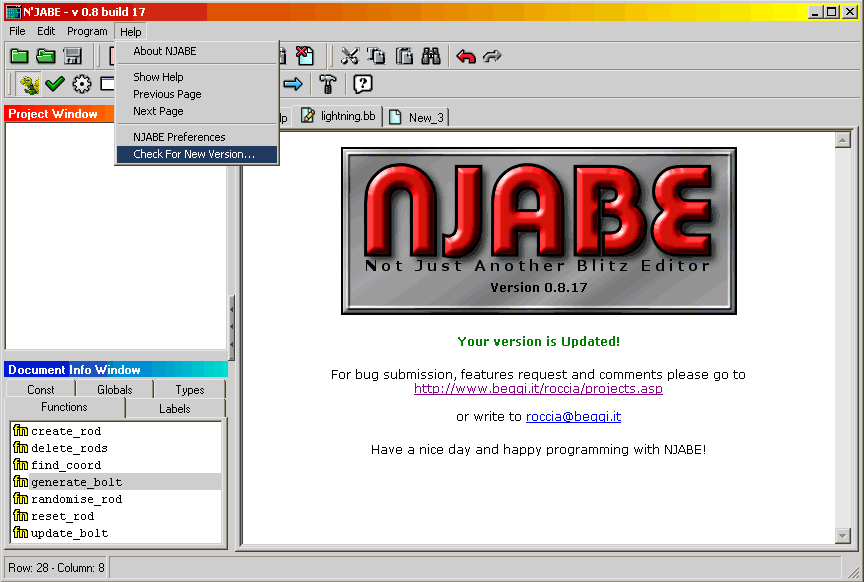864x582 pixels.
Task: Click the Row 28 Column 8 status text
Action: pyautogui.click(x=56, y=568)
